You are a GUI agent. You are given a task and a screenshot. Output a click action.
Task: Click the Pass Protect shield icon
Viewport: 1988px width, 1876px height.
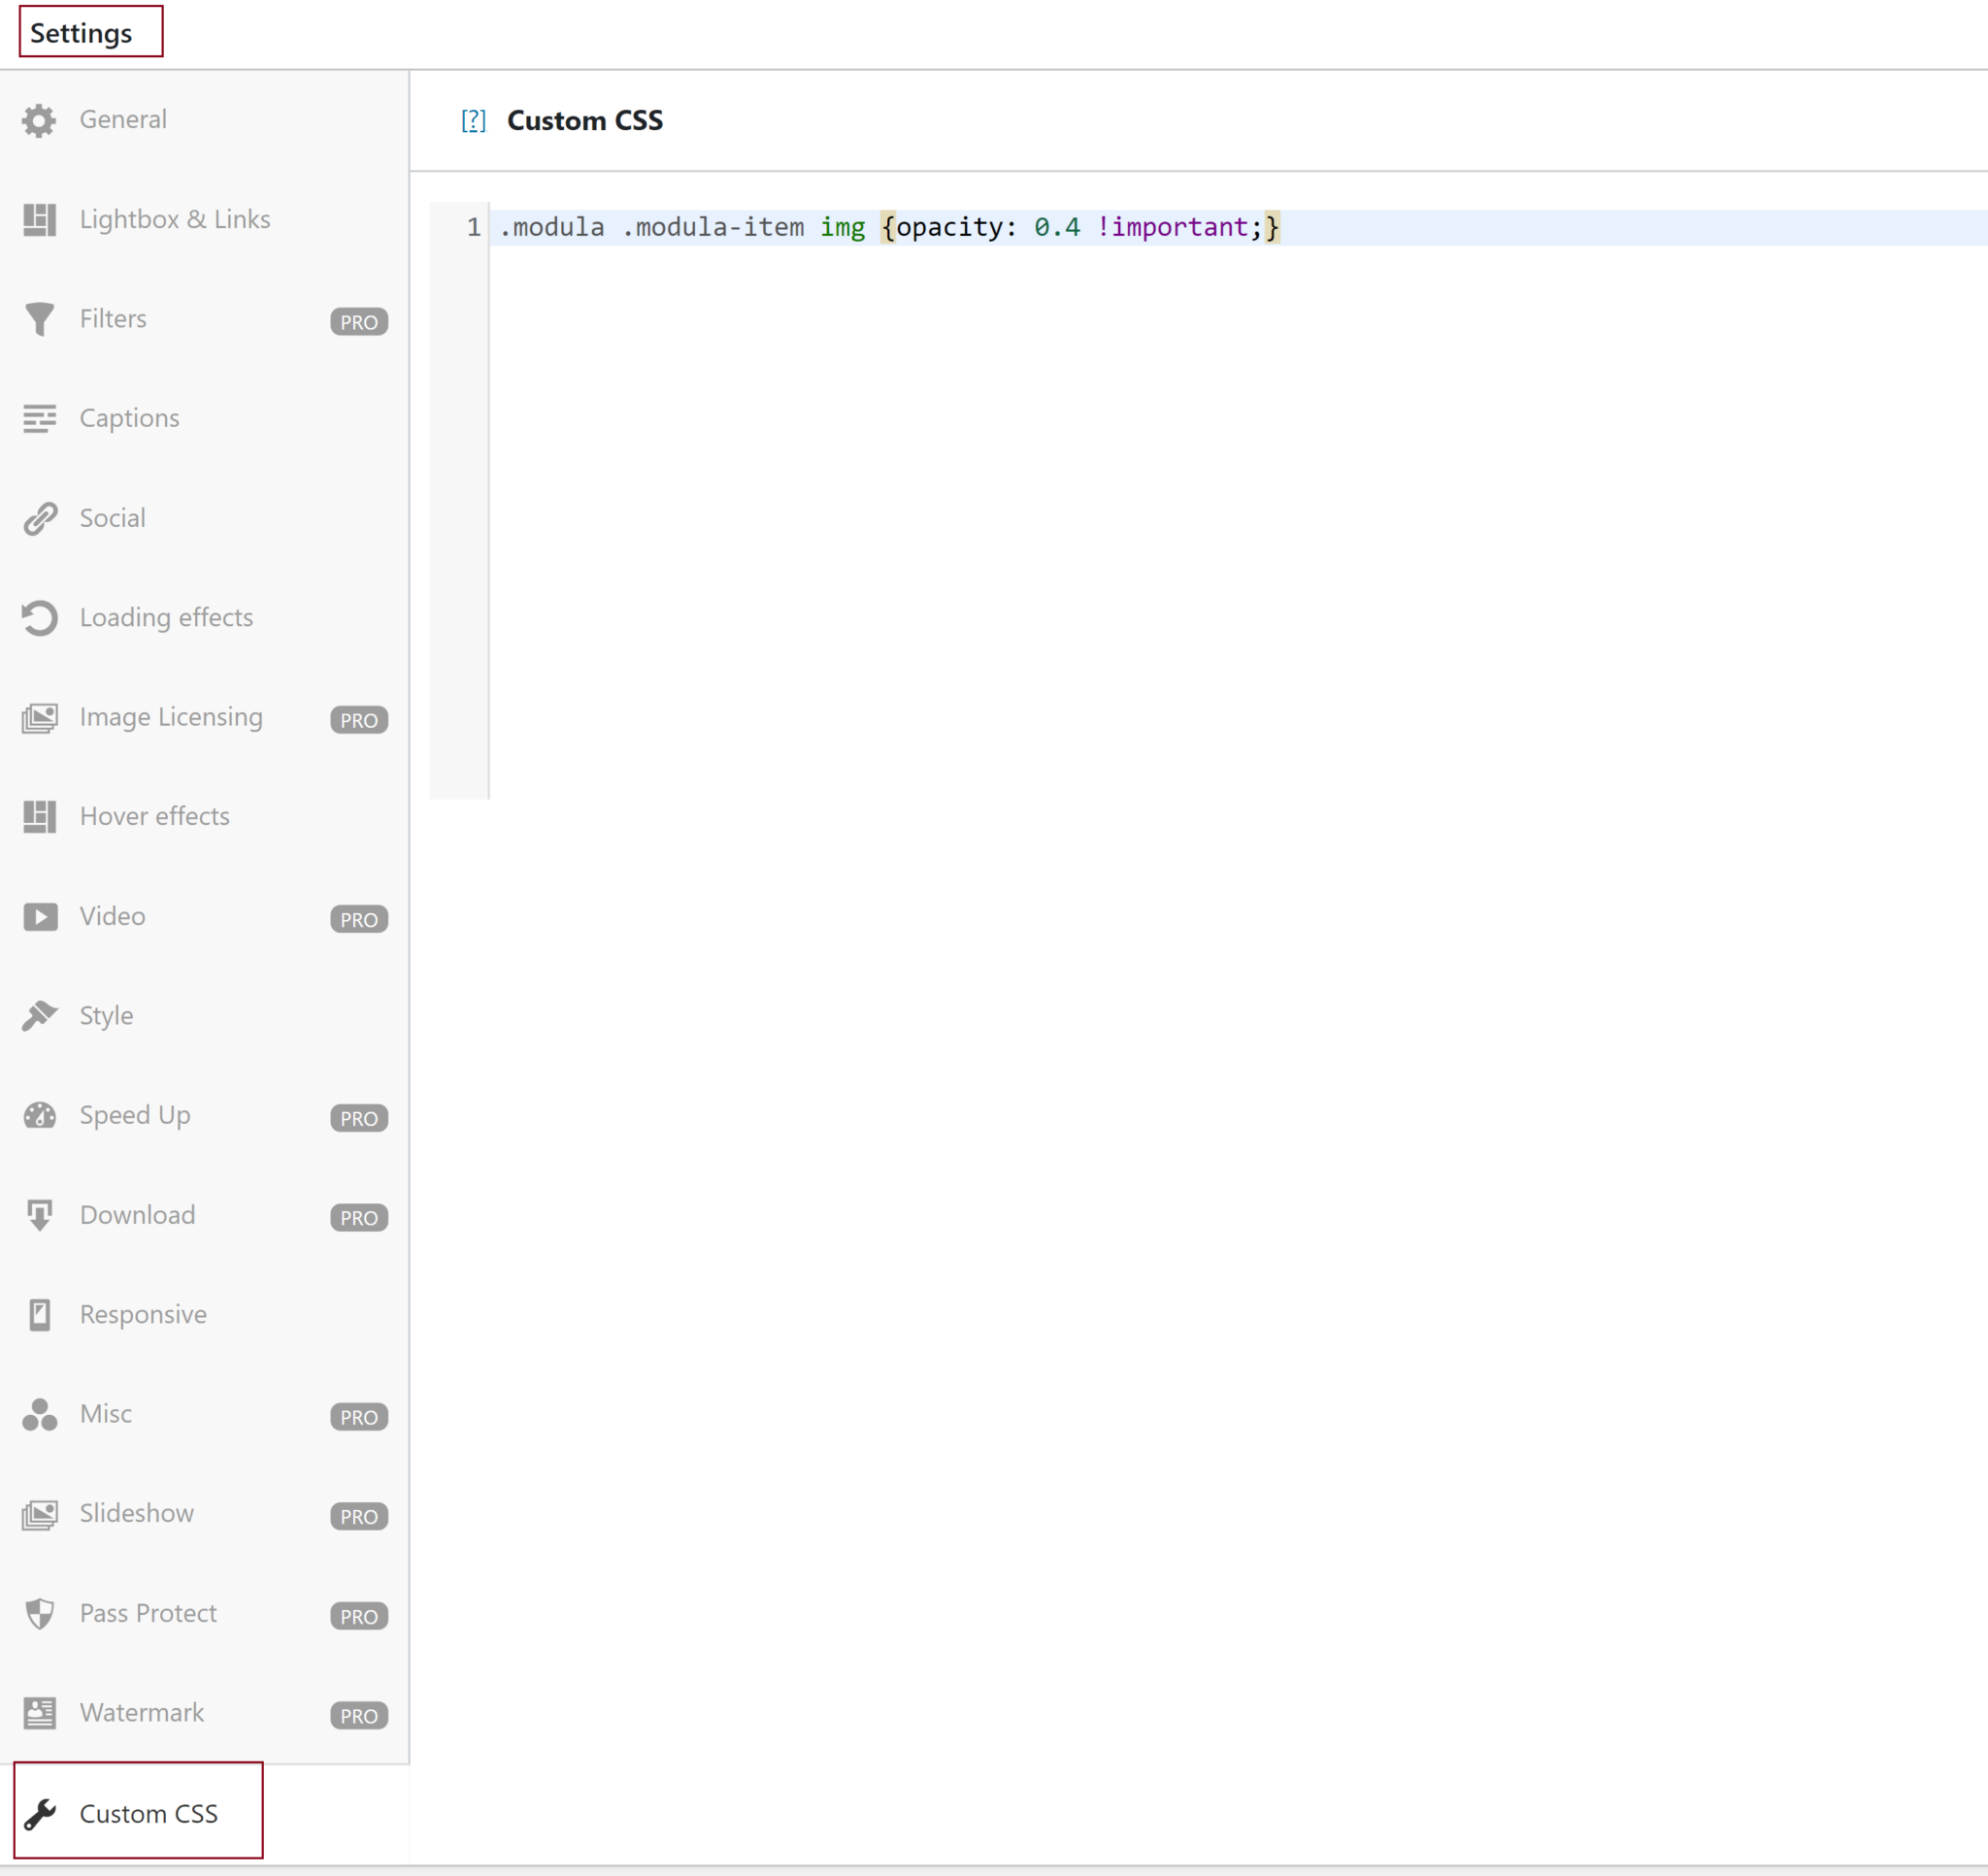39,1613
